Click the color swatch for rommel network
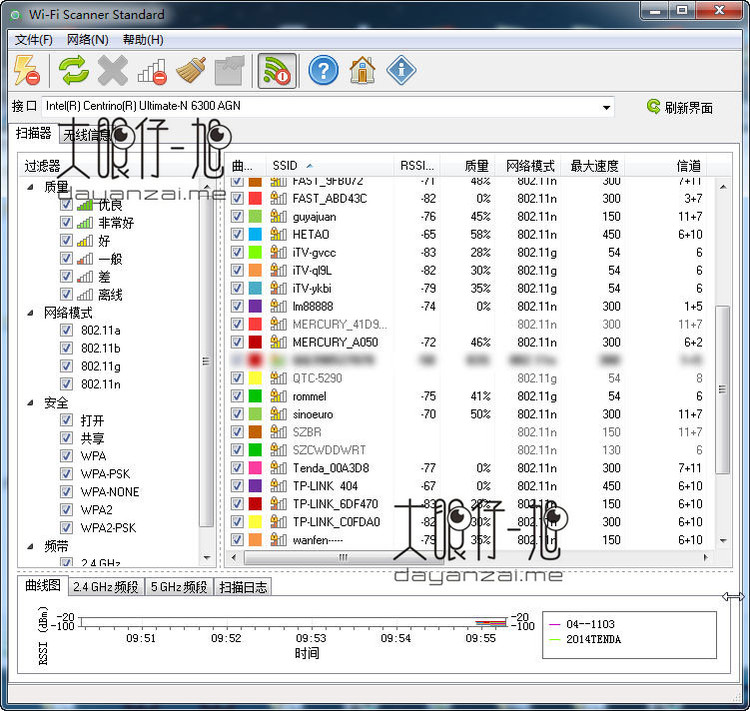The width and height of the screenshot is (750, 711). [255, 396]
